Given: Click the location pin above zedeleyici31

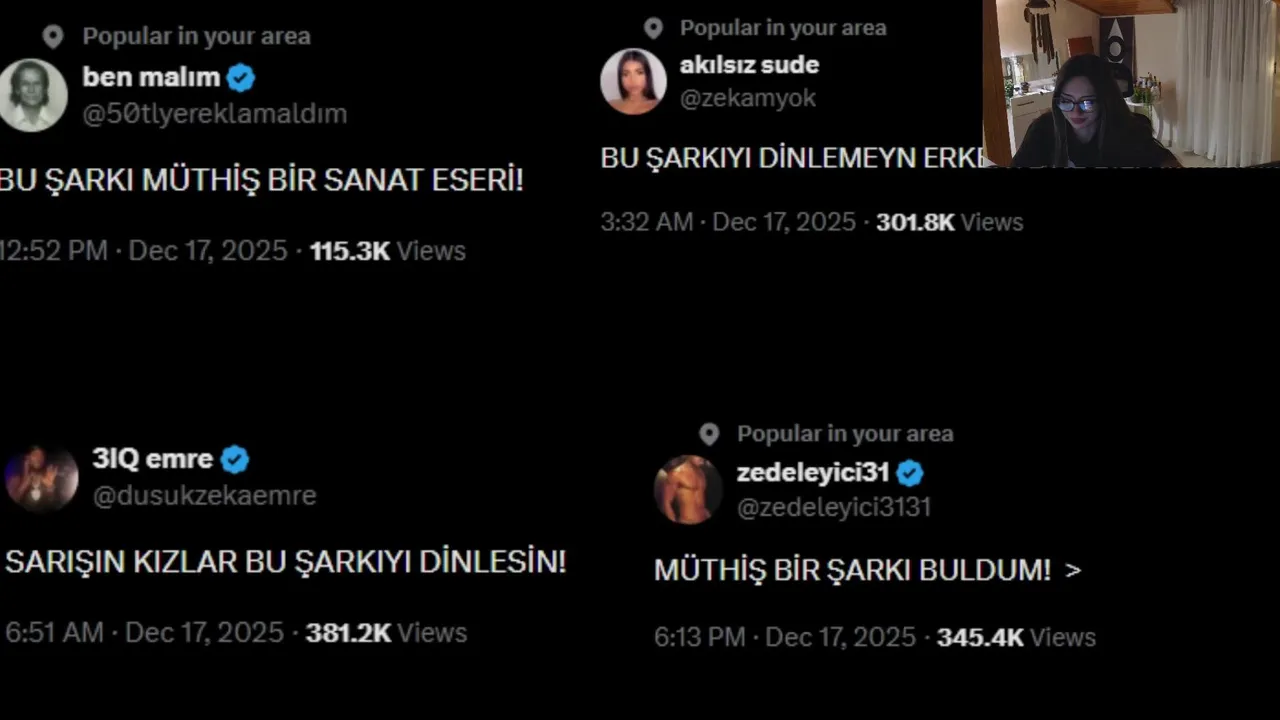Looking at the screenshot, I should click(x=709, y=434).
